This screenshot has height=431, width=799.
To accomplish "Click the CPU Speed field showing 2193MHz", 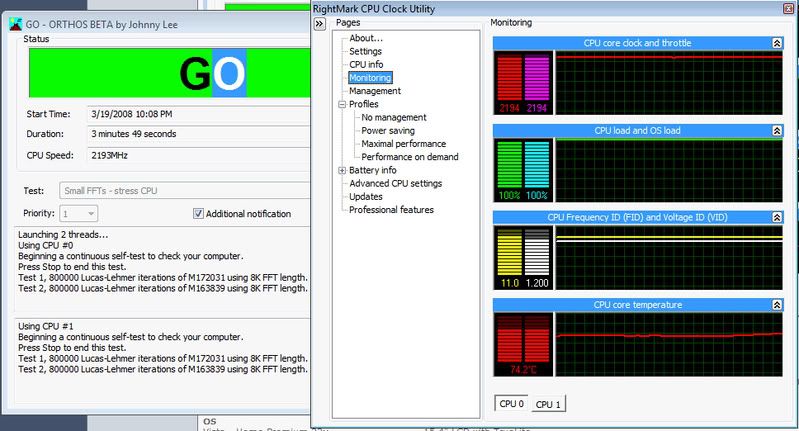I will coord(199,156).
